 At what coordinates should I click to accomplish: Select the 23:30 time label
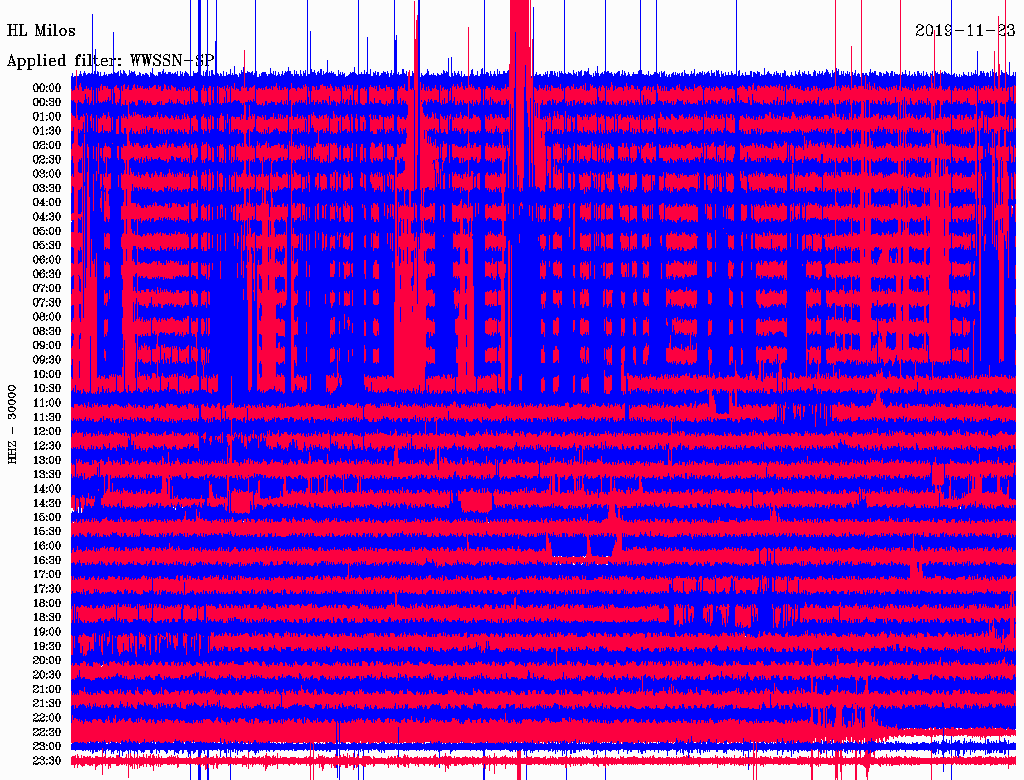coord(47,761)
